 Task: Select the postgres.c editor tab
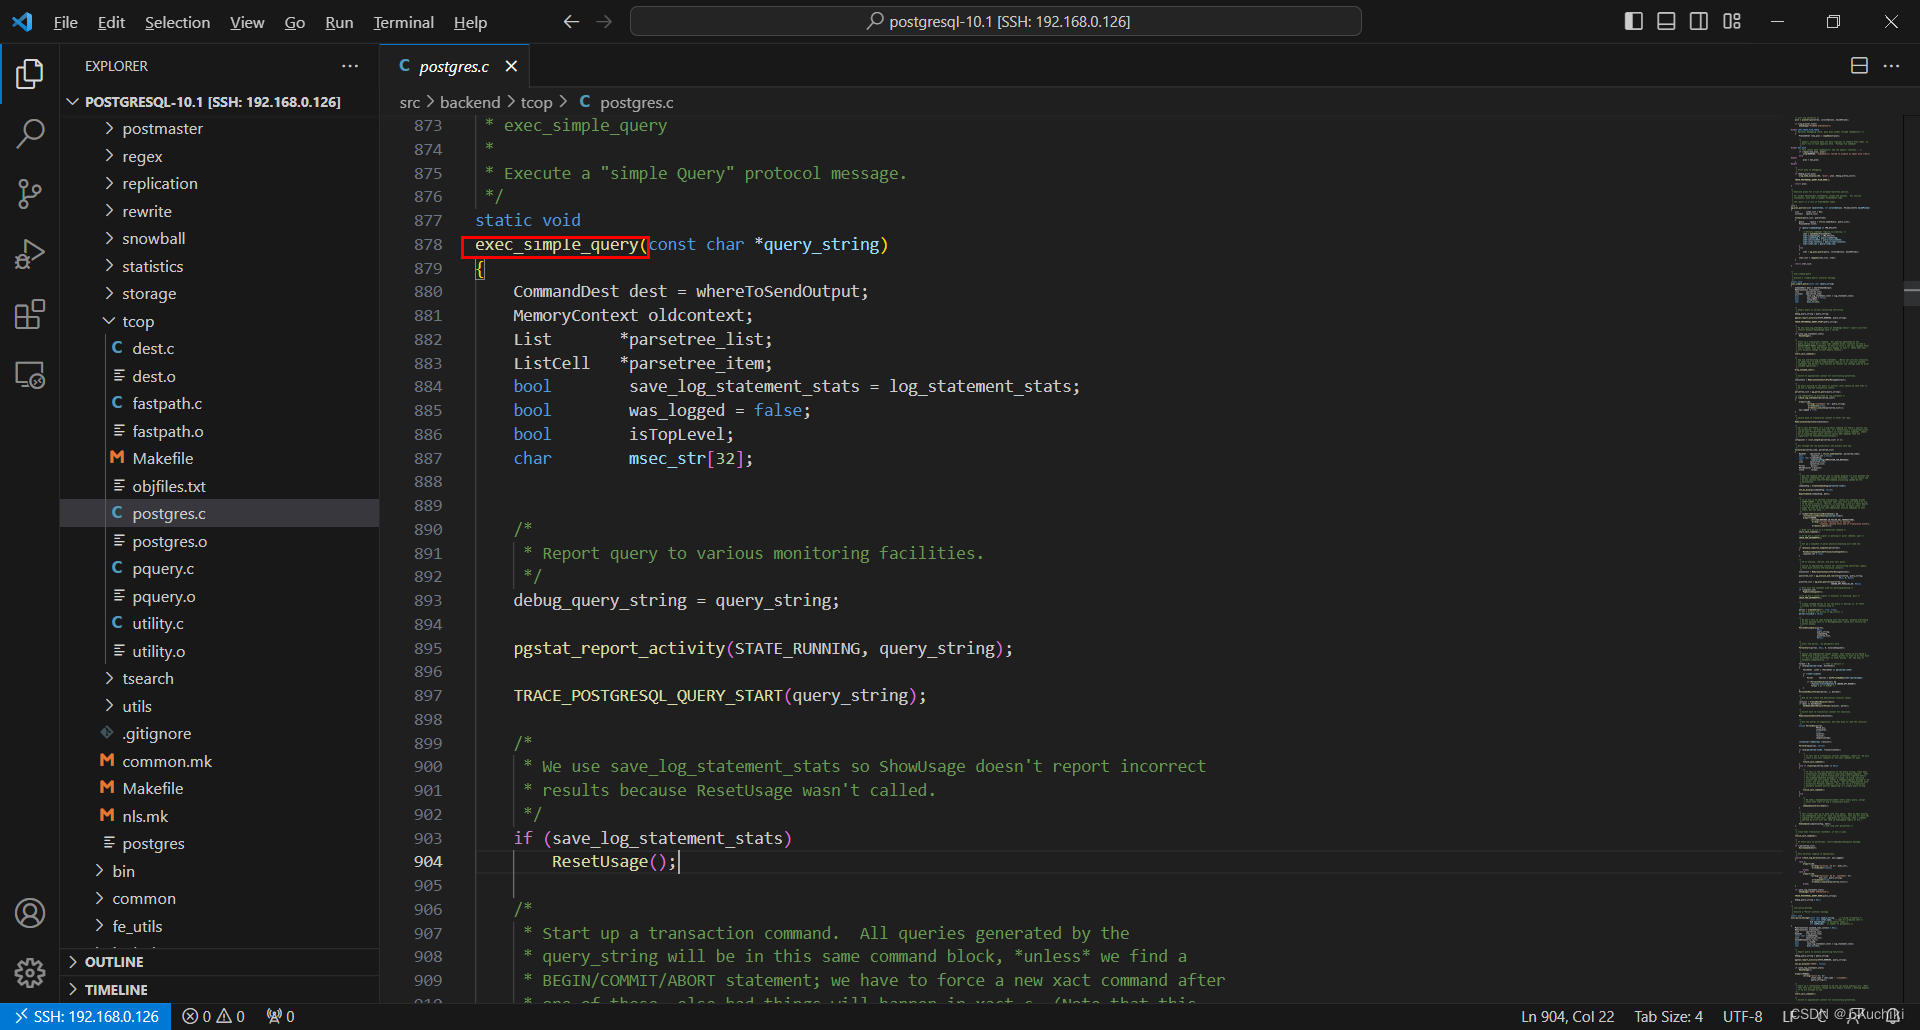click(x=453, y=66)
